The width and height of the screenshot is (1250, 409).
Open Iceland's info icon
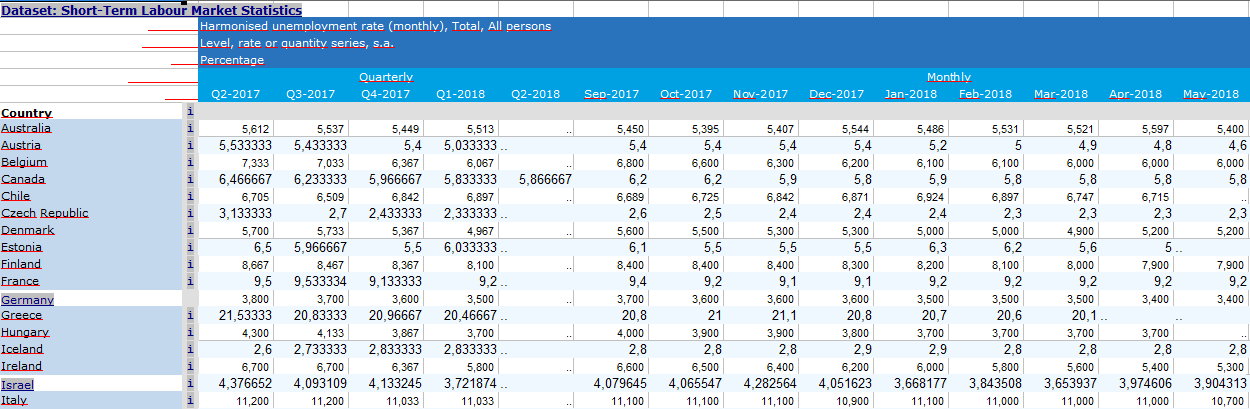[x=190, y=349]
